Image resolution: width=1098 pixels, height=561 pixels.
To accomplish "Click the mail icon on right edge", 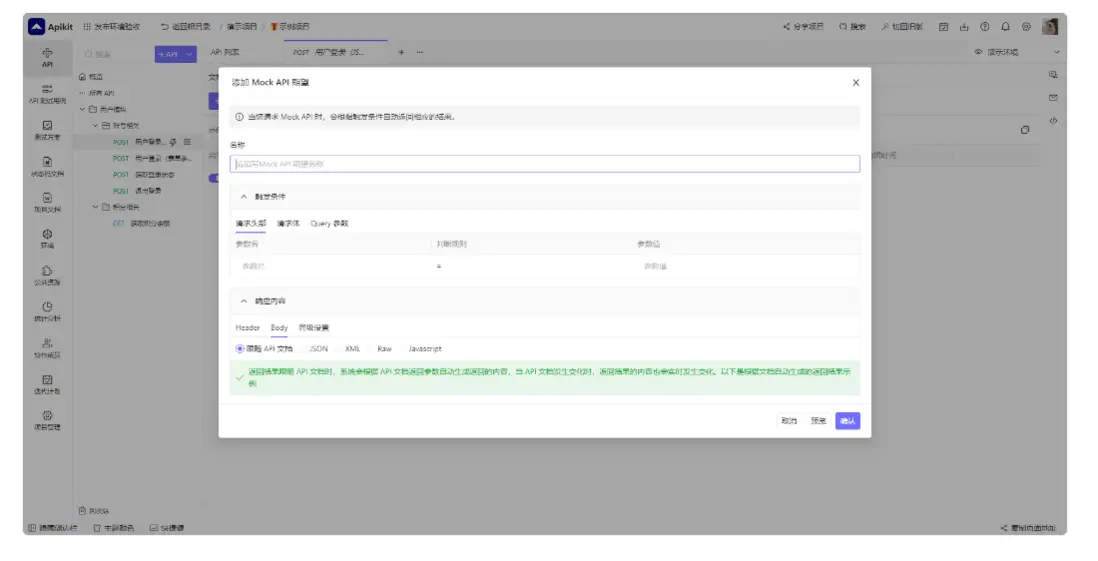I will [x=1053, y=97].
